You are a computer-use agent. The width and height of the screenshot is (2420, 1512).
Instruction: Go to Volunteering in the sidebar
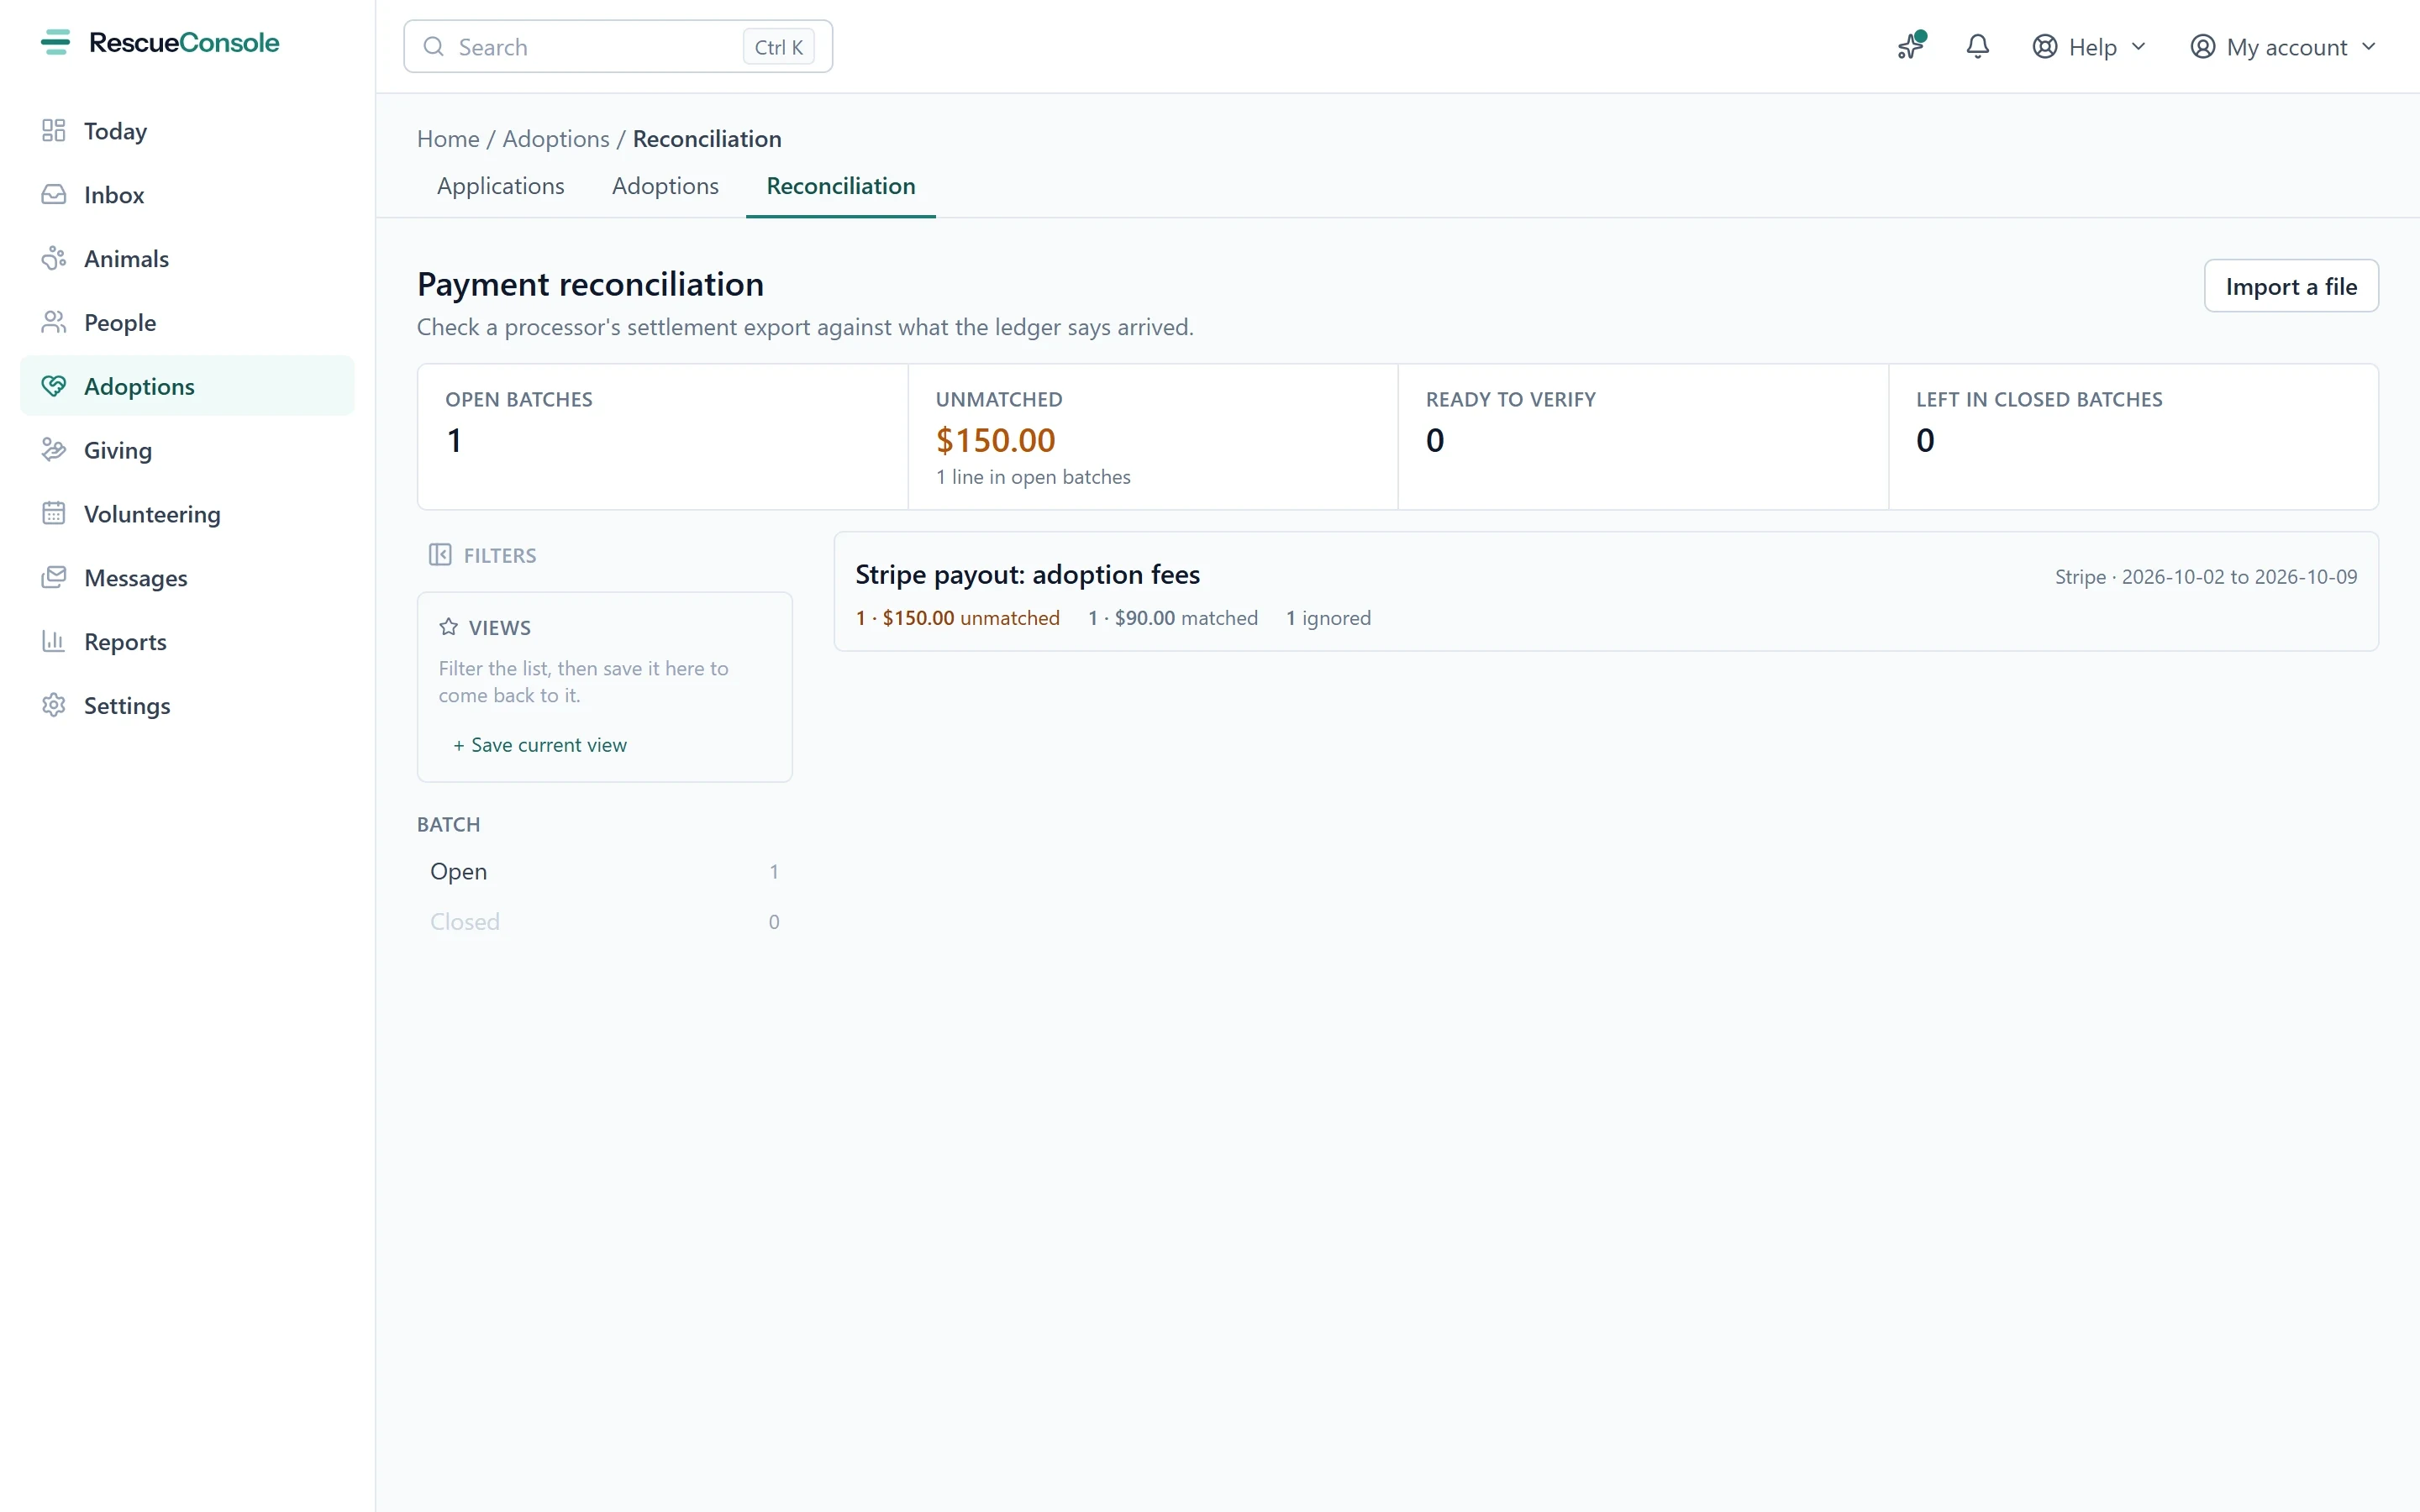point(187,514)
